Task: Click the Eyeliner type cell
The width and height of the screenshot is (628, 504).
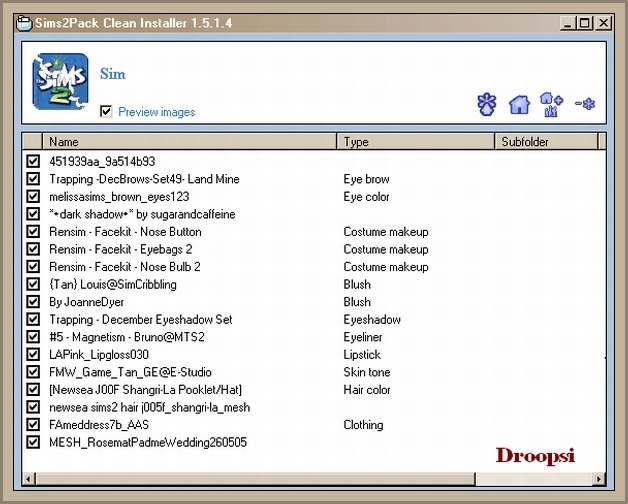Action: [362, 337]
